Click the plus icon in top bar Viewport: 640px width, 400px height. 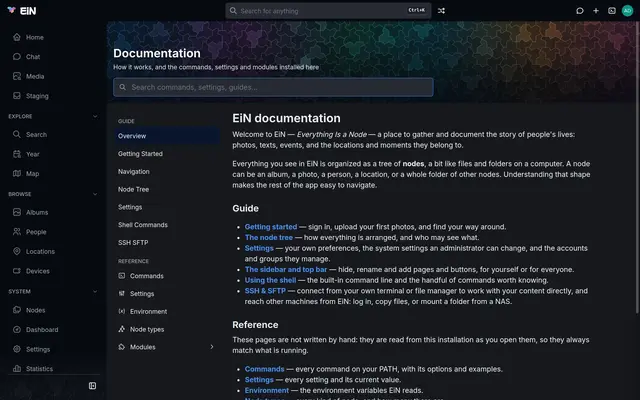click(x=596, y=11)
